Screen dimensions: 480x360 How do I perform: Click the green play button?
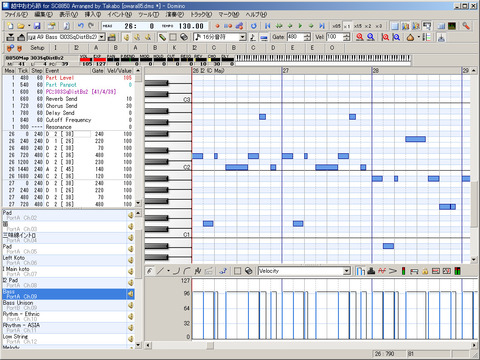pos(300,26)
